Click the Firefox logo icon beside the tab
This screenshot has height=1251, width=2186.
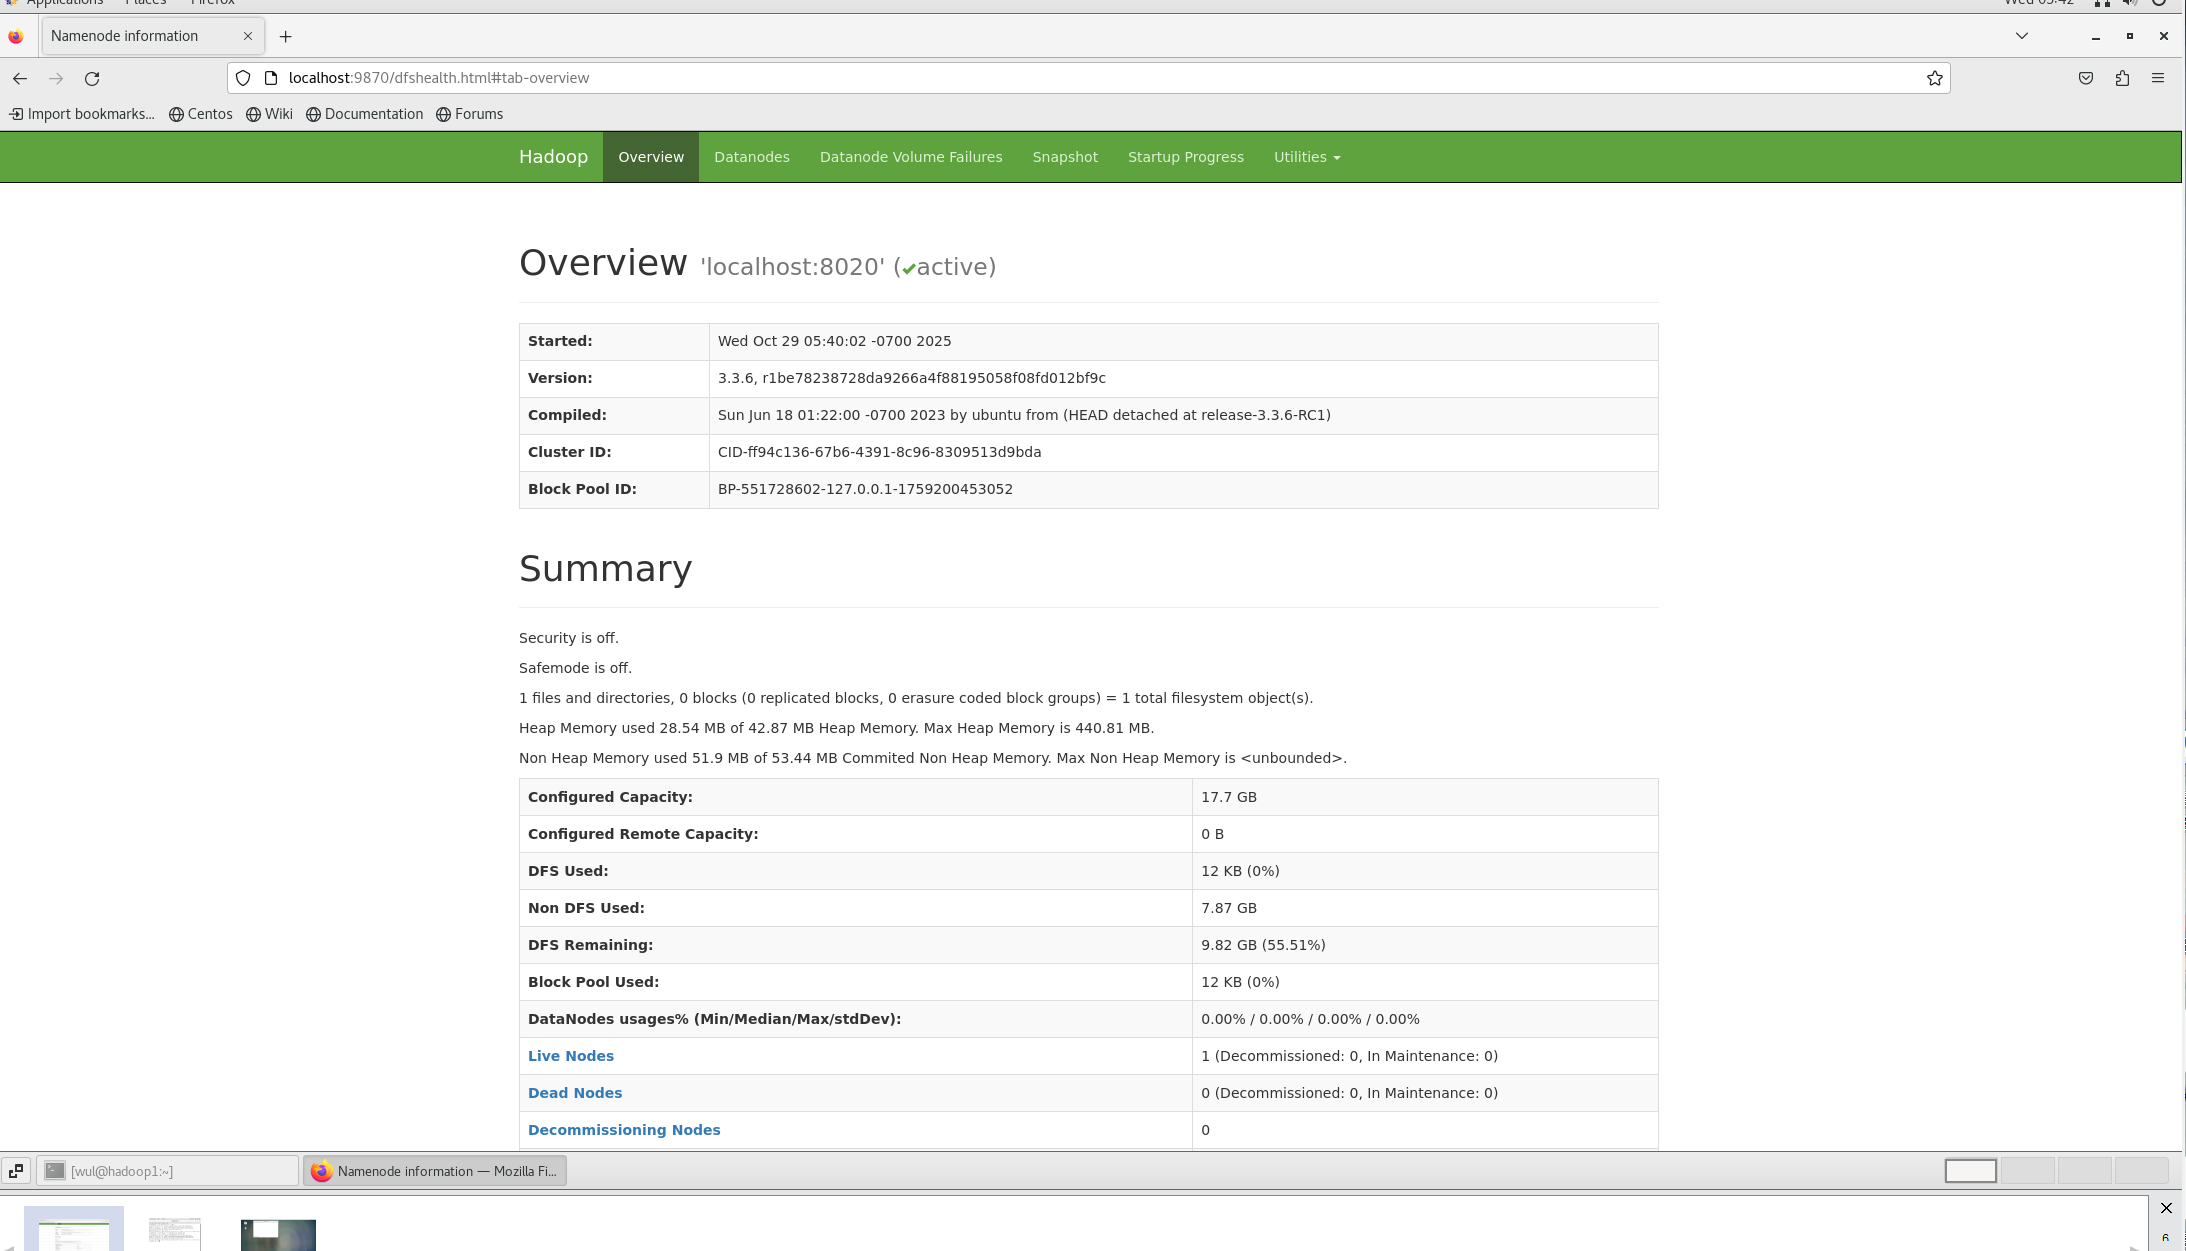16,37
